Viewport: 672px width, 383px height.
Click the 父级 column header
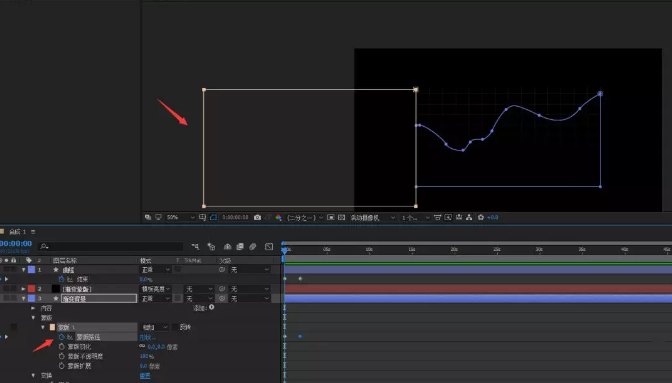(x=225, y=260)
